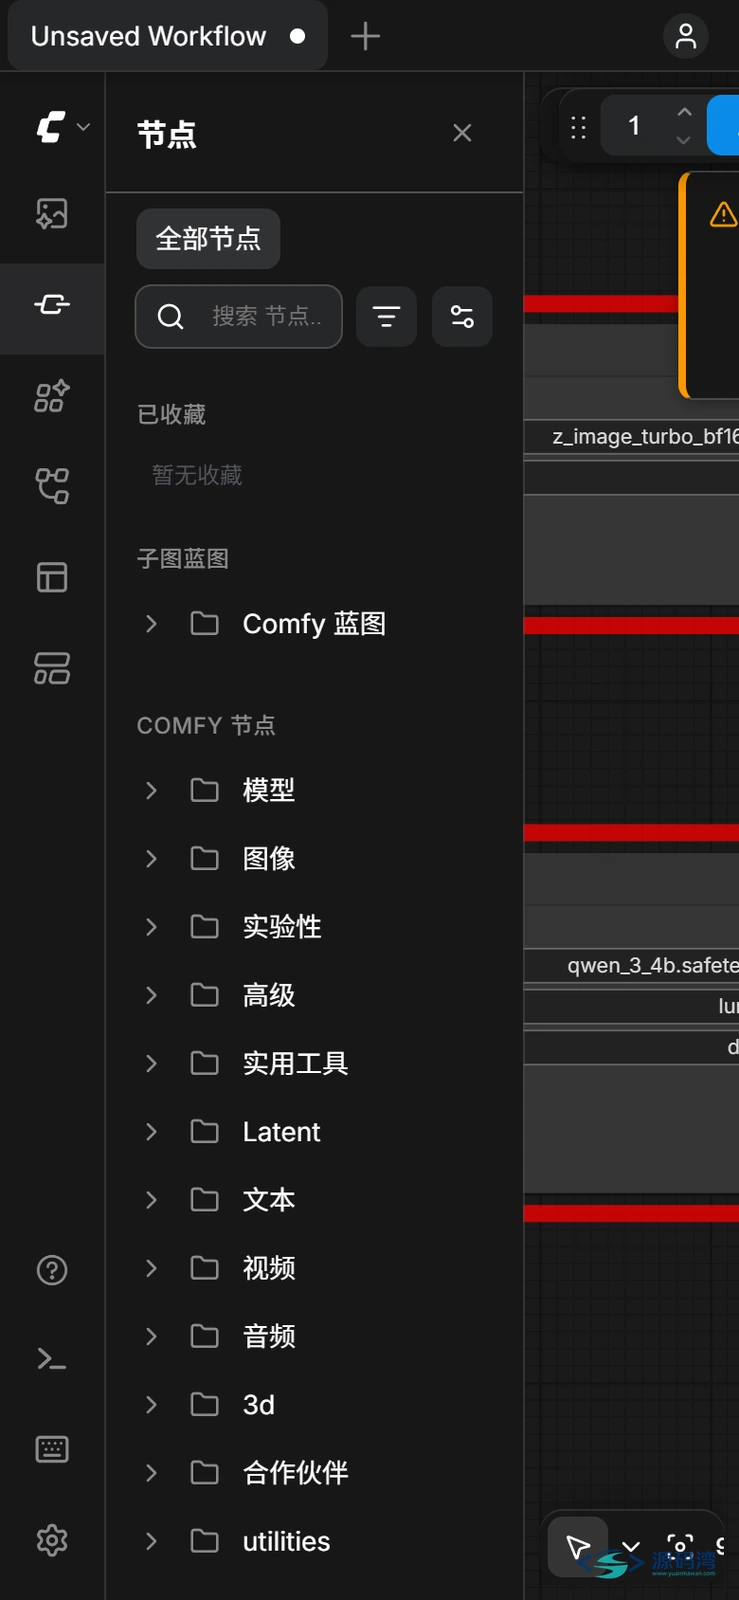Open the filter settings sliders button

click(462, 317)
